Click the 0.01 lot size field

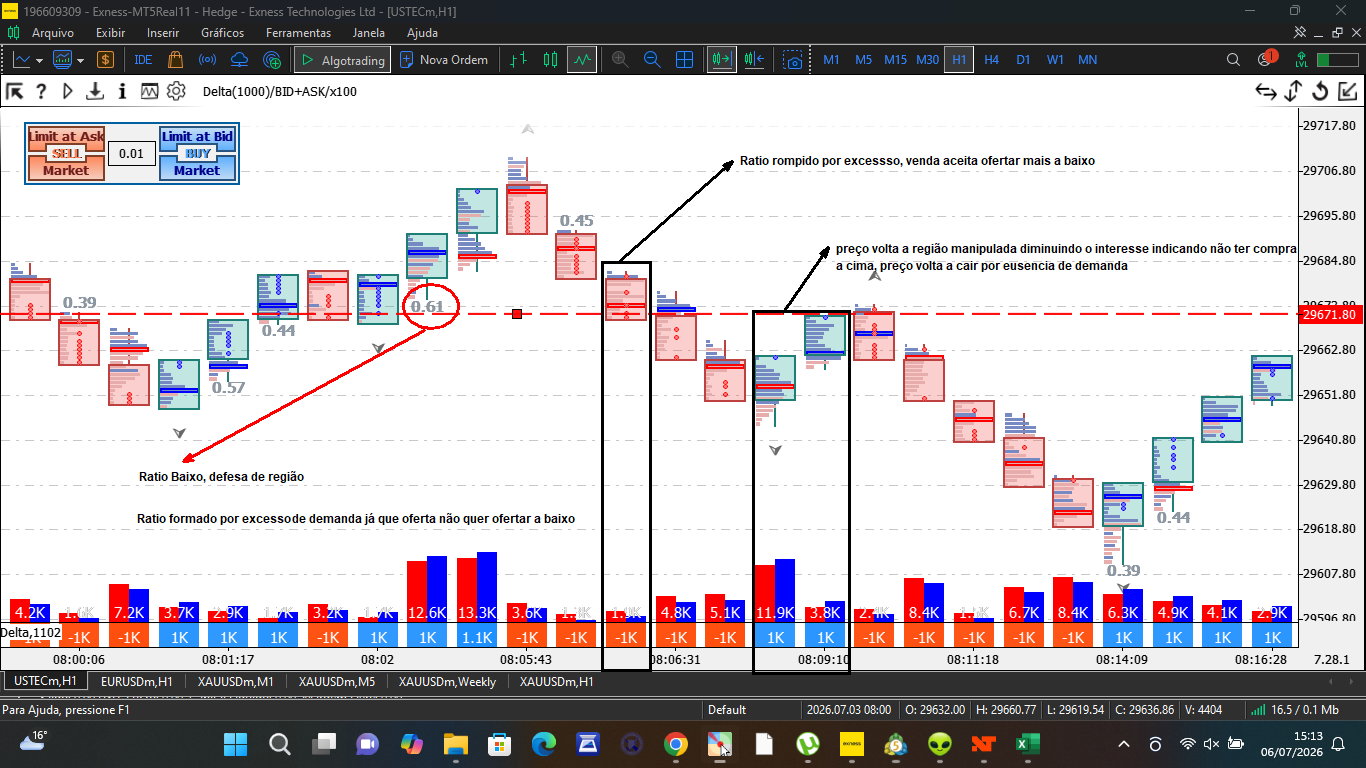131,154
